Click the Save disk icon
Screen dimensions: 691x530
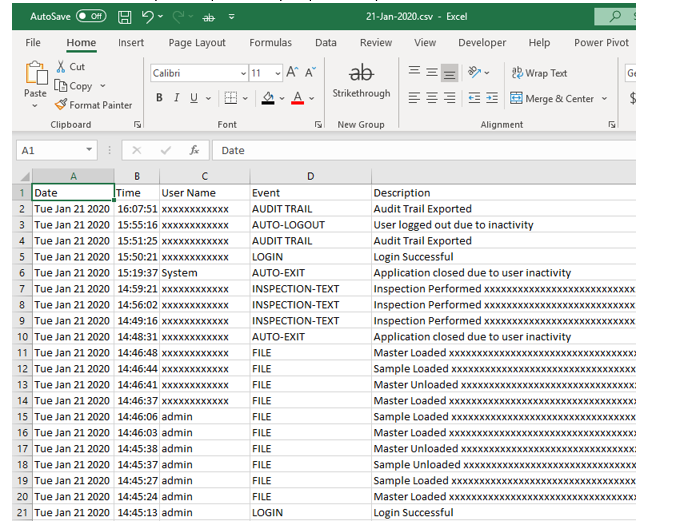(x=124, y=17)
